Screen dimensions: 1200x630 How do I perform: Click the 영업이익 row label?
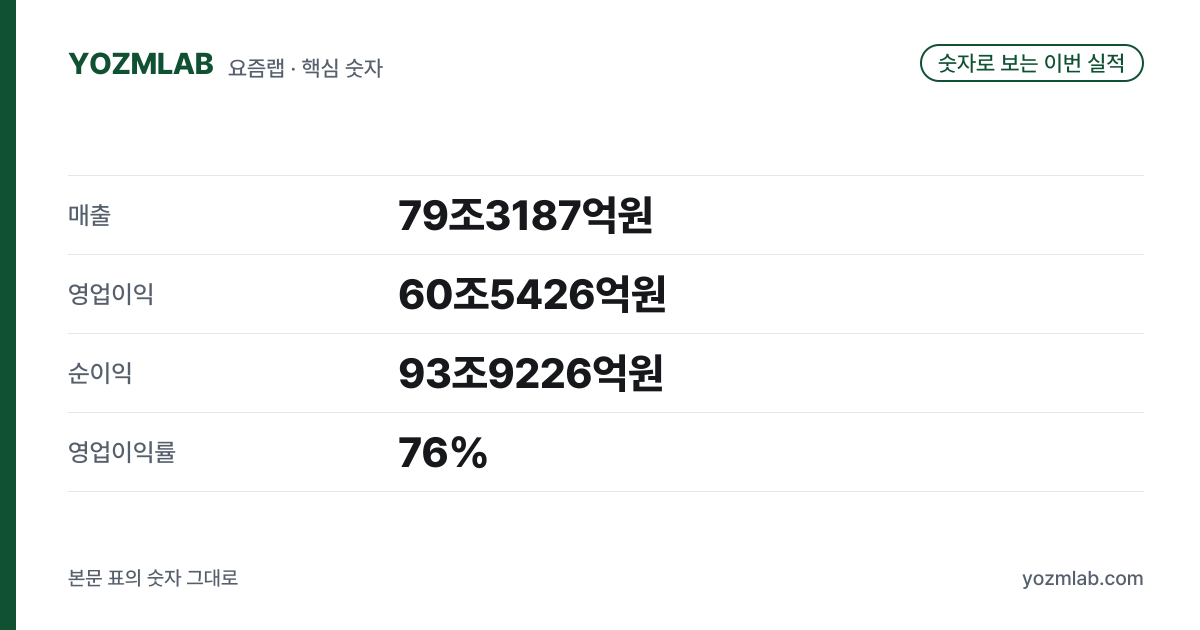tap(111, 294)
